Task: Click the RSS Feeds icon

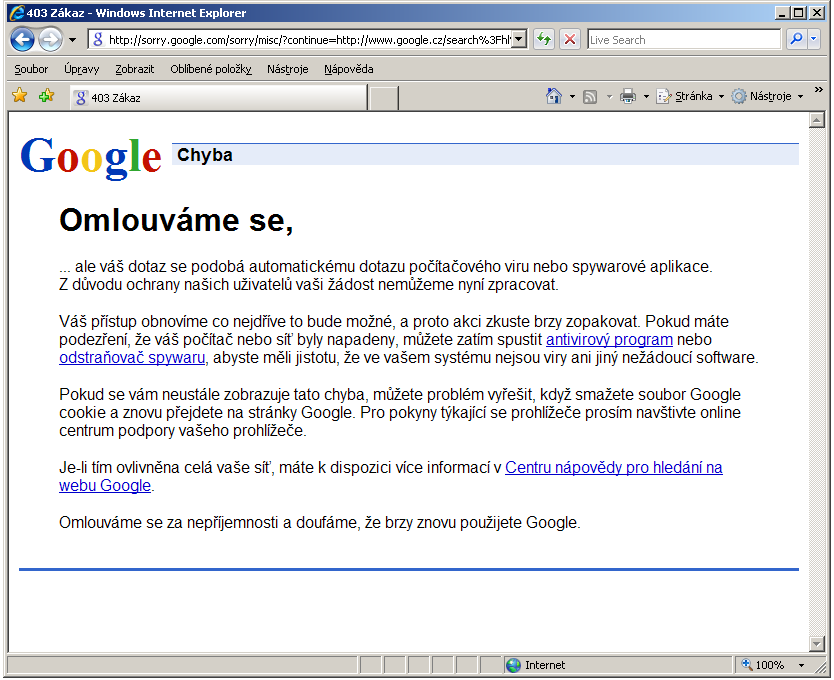Action: pyautogui.click(x=590, y=97)
